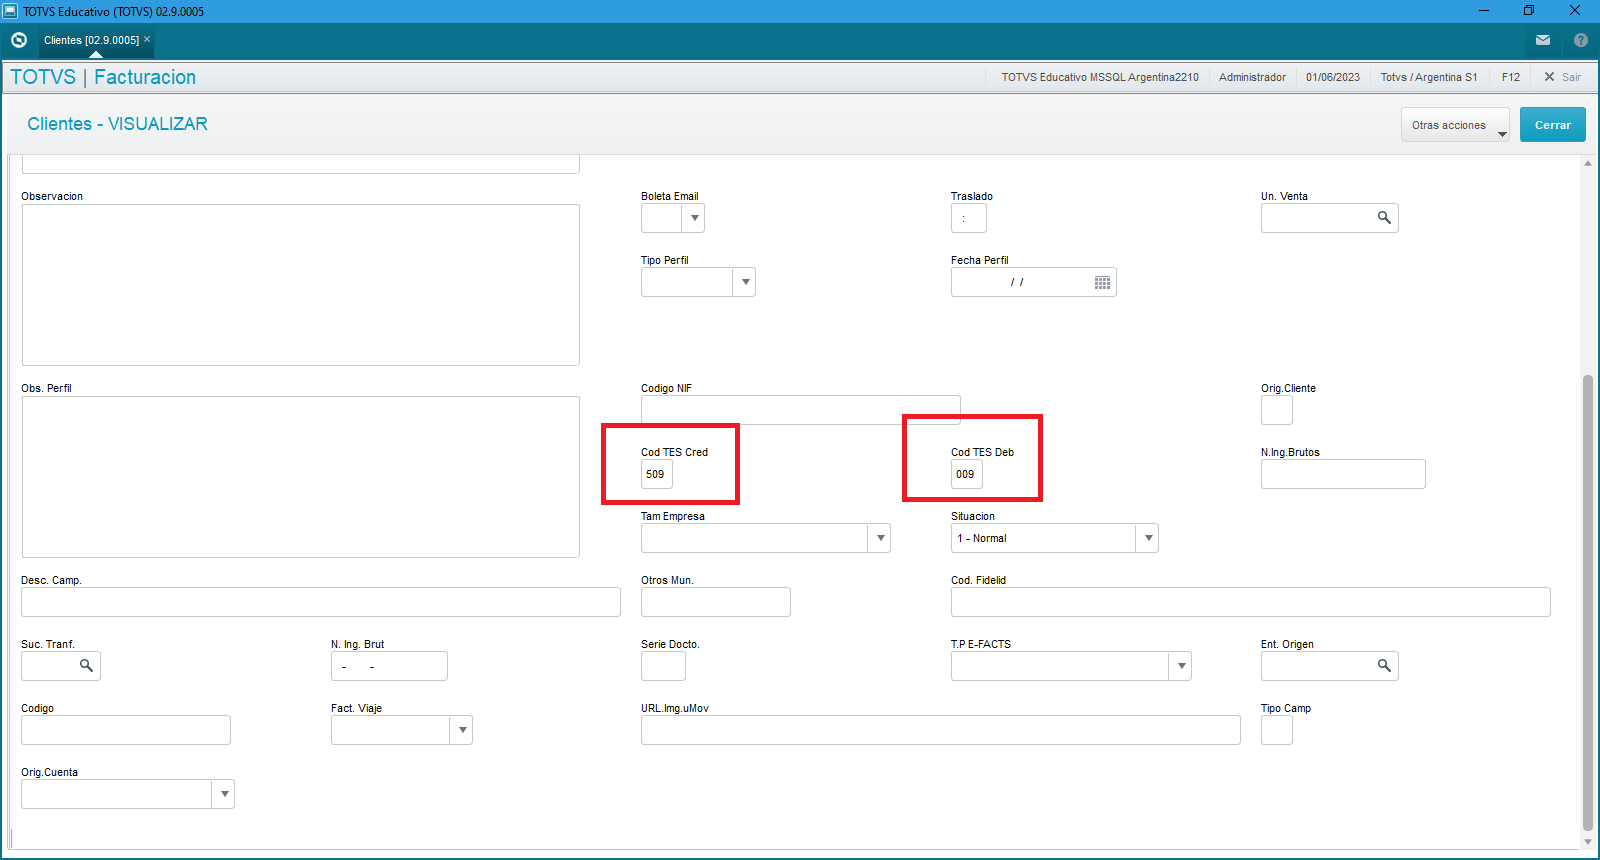Click the Codigo field
1600x860 pixels.
pyautogui.click(x=126, y=730)
